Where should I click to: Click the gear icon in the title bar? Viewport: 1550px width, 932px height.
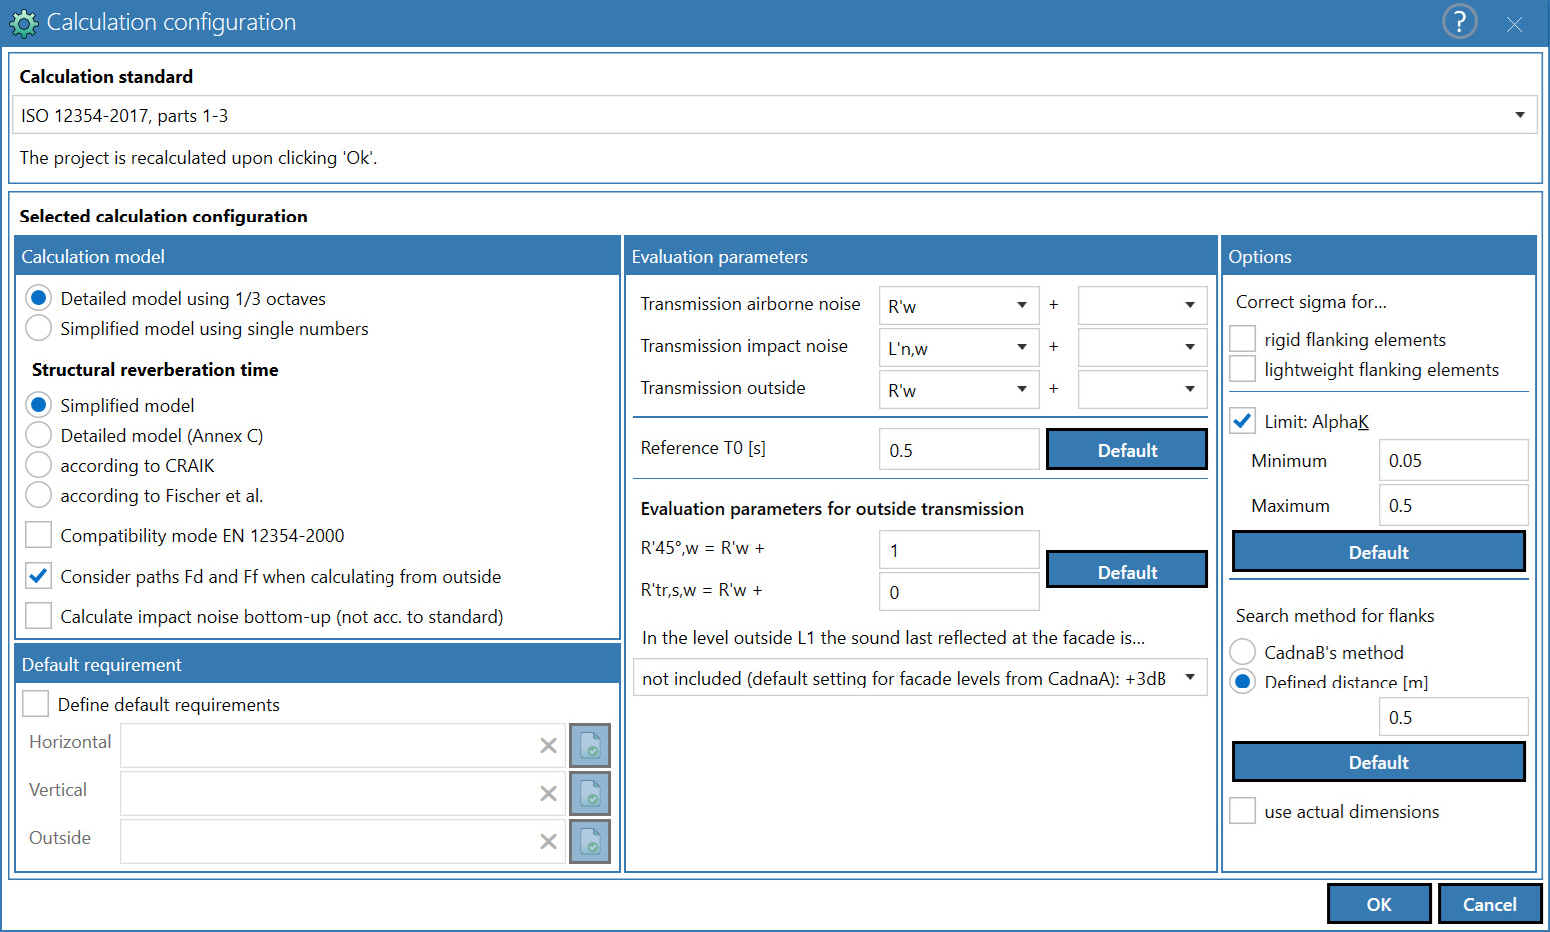[x=23, y=23]
